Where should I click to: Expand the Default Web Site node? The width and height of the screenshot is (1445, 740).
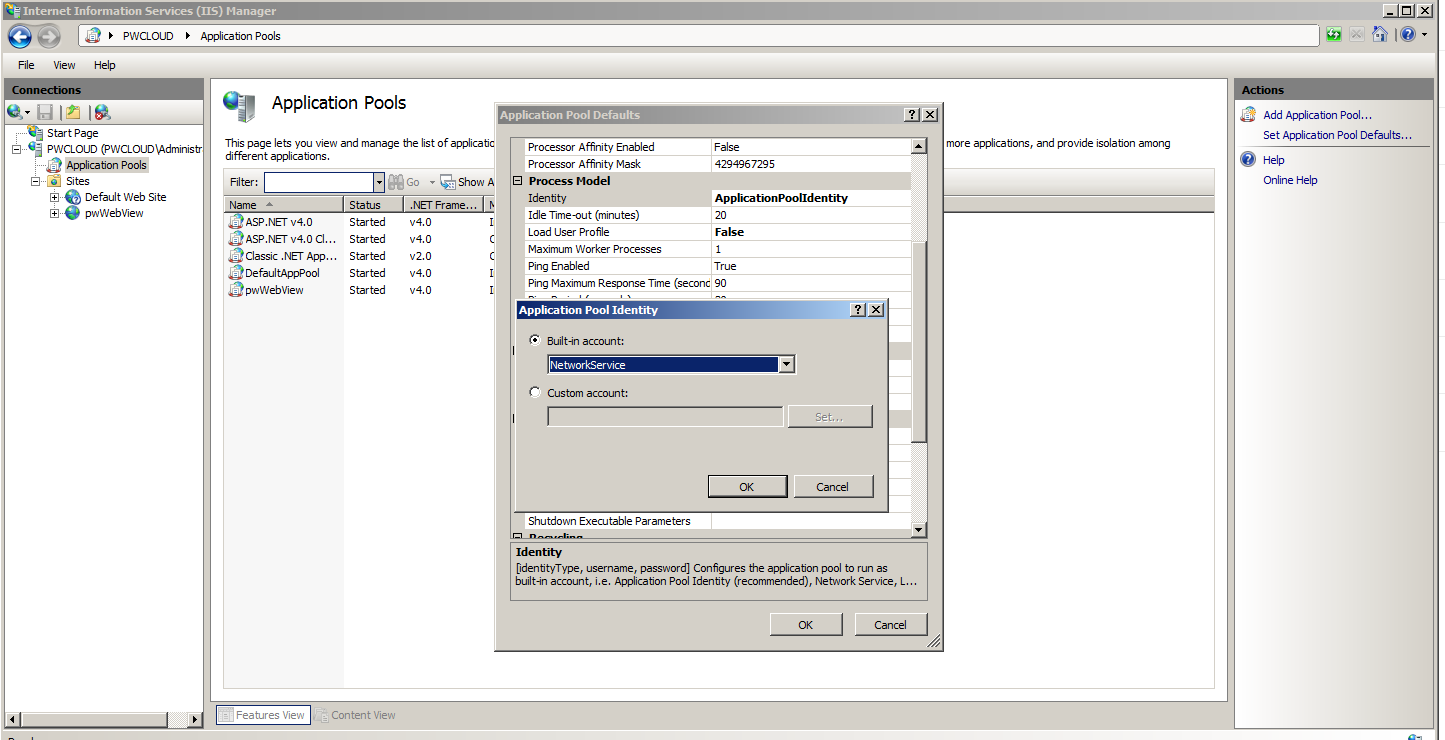point(55,197)
